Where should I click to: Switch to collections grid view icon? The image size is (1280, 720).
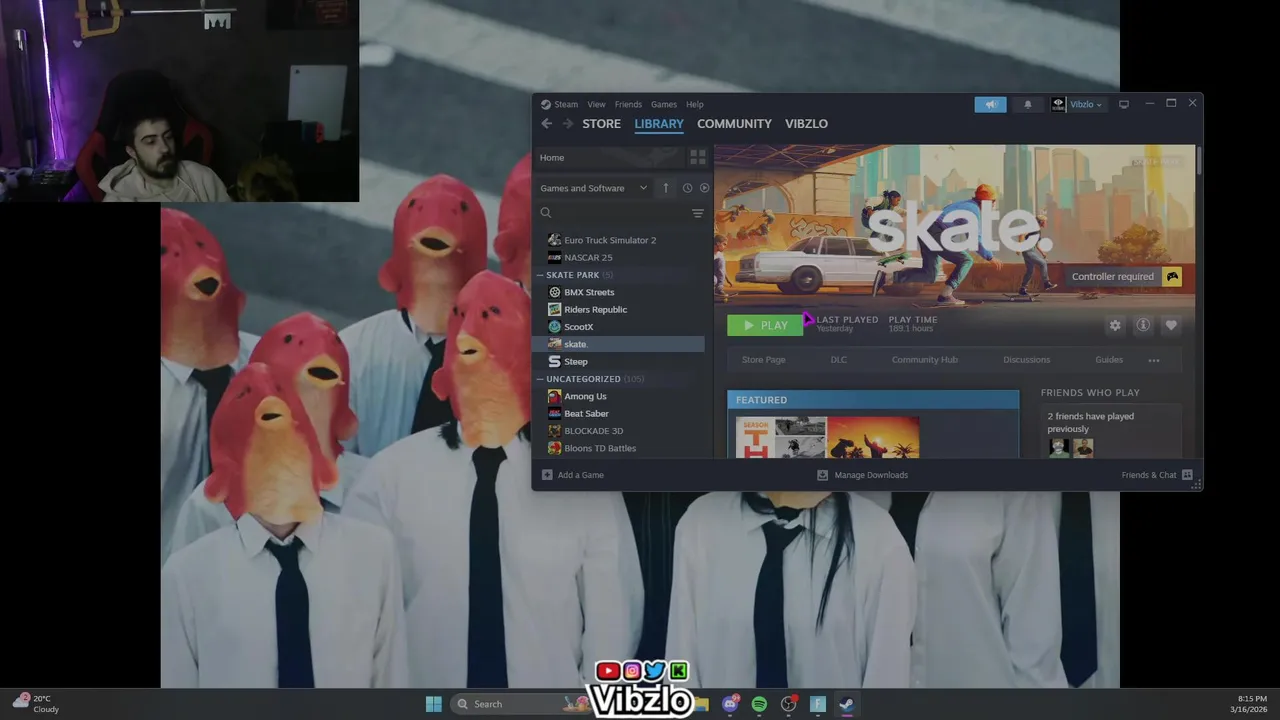(x=698, y=157)
